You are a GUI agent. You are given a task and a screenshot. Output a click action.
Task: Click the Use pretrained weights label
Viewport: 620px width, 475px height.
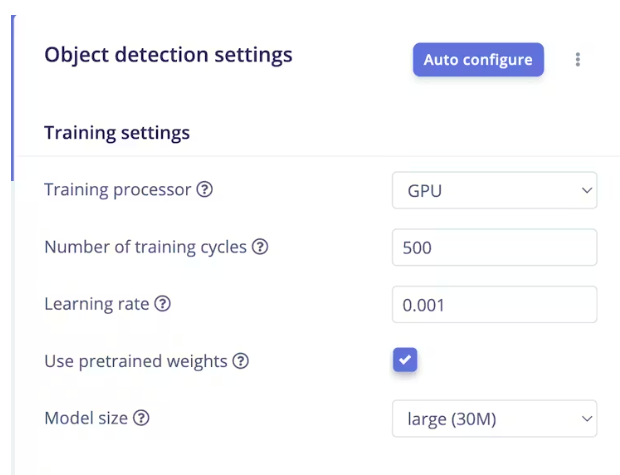pos(135,362)
